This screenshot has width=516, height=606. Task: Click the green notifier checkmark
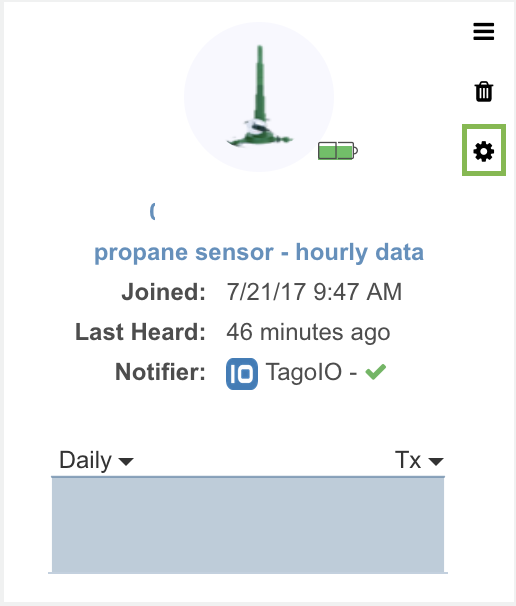[376, 372]
